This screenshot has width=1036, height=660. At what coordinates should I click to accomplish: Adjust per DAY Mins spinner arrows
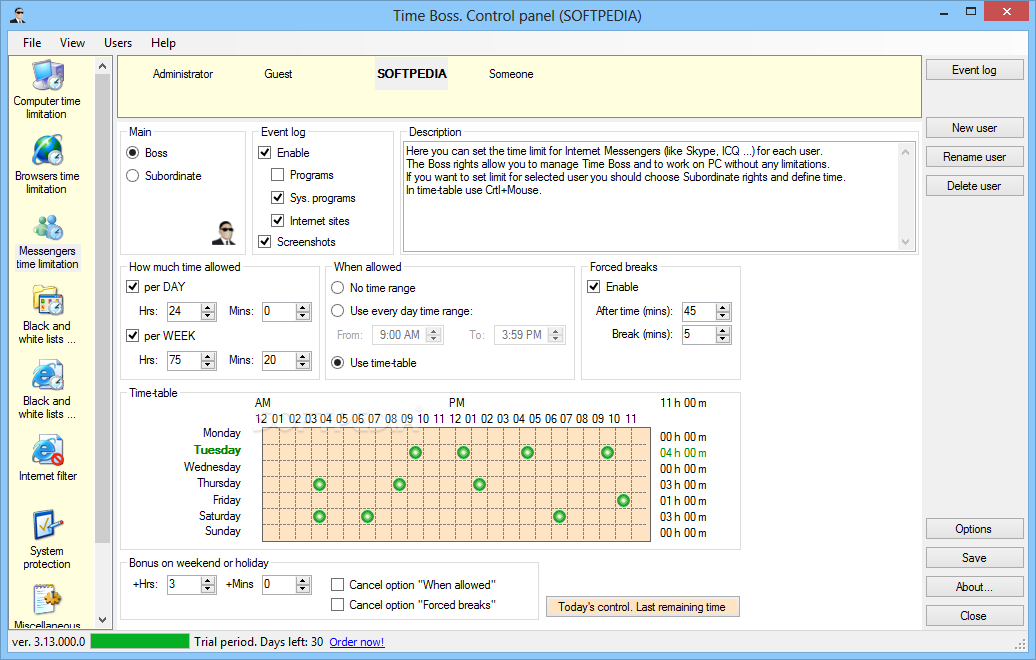[x=303, y=312]
